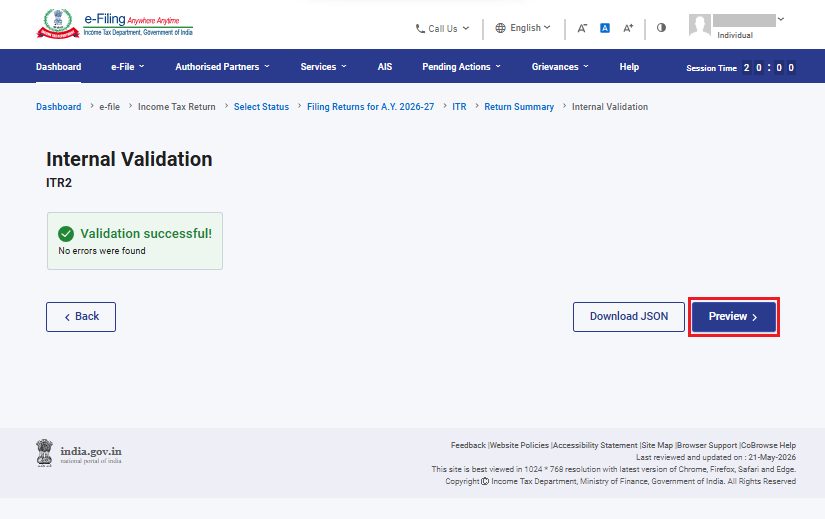825x519 pixels.
Task: Click the 'Individual' account type label
Action: pos(735,35)
